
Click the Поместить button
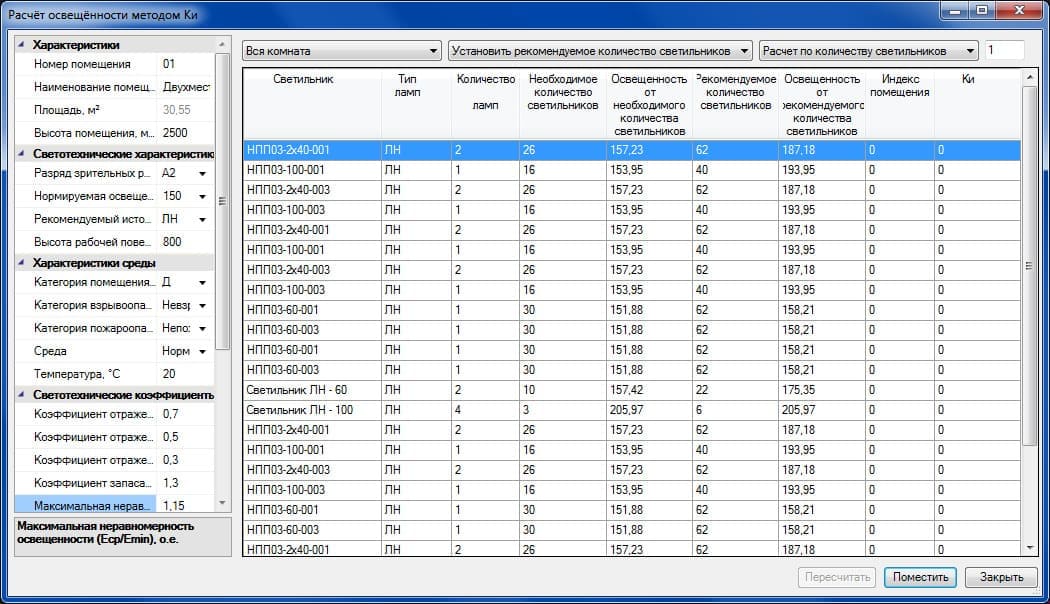(x=920, y=577)
